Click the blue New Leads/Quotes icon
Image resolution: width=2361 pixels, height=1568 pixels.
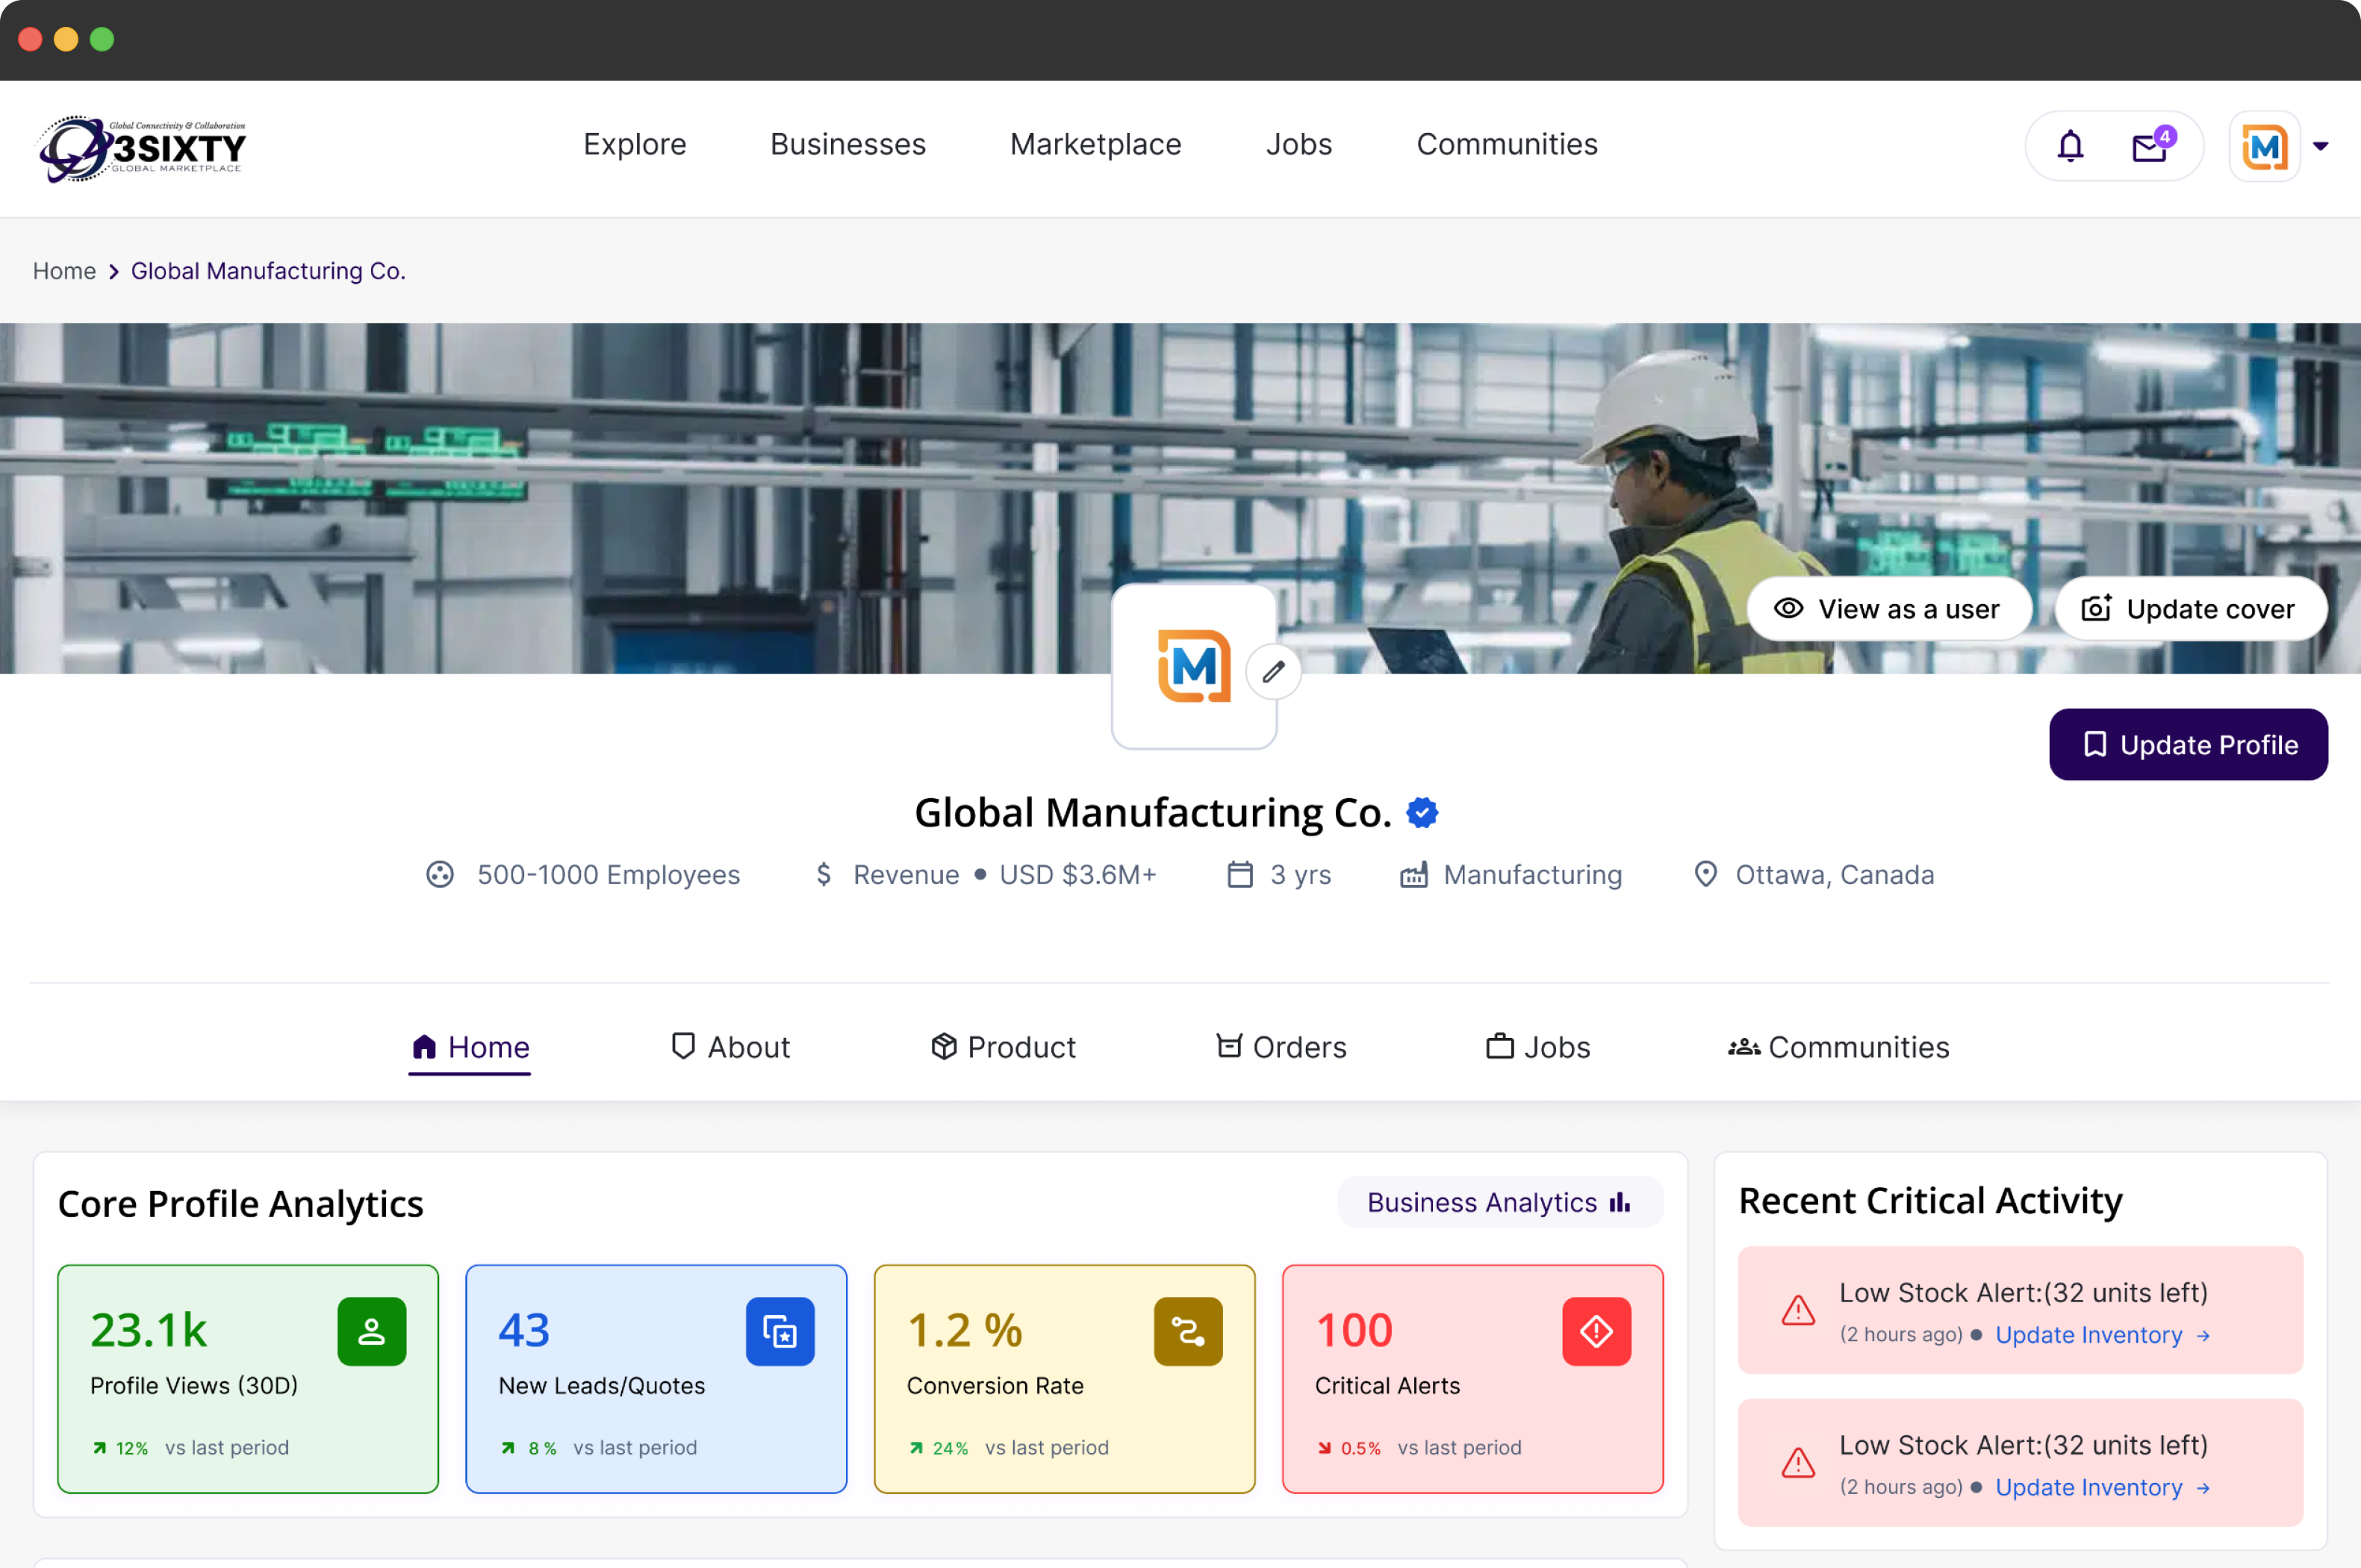780,1331
